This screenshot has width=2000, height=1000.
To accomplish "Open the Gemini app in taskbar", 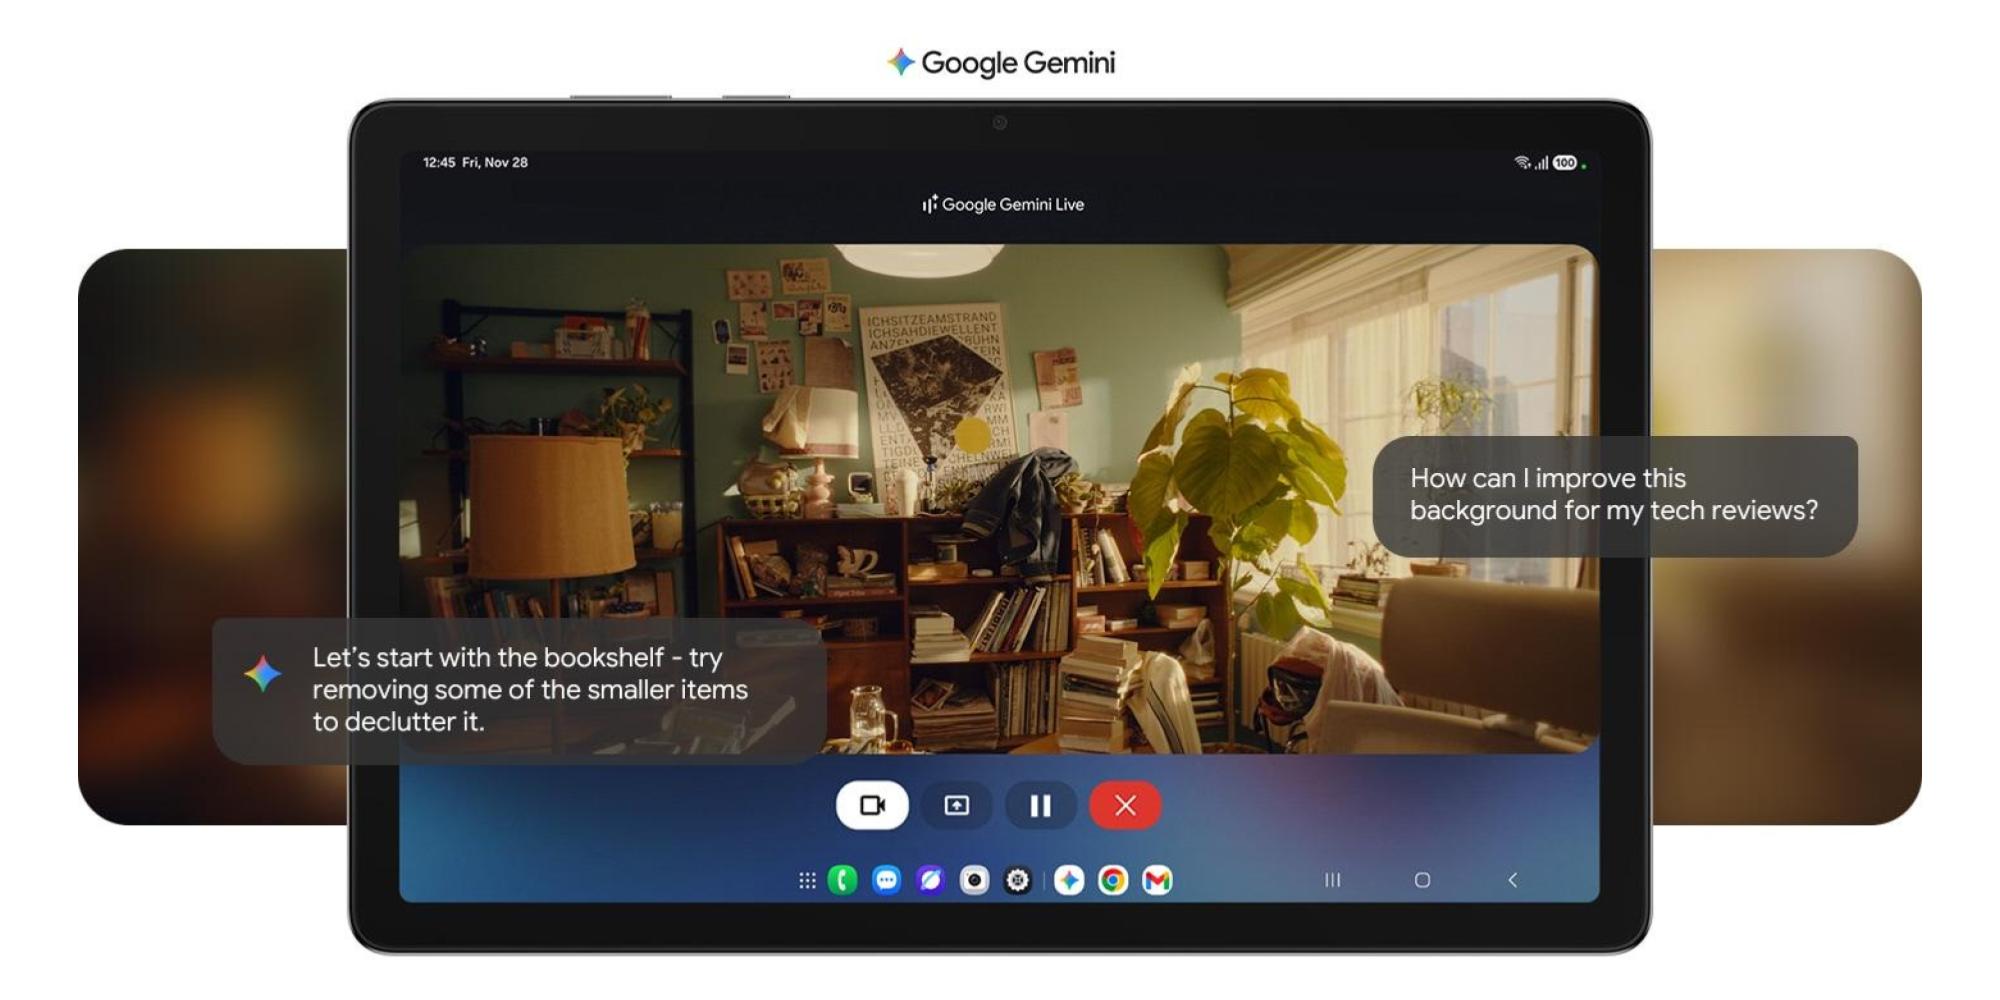I will pos(1069,880).
